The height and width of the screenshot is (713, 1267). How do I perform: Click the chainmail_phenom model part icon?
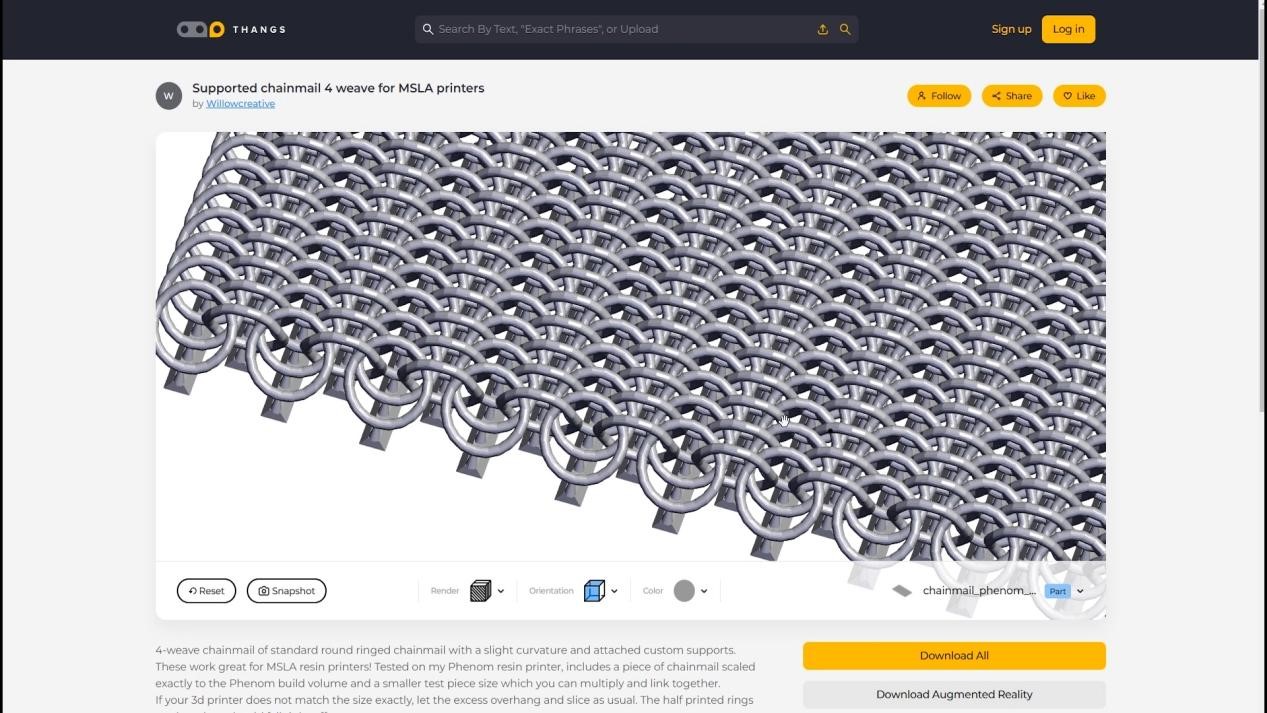click(902, 591)
